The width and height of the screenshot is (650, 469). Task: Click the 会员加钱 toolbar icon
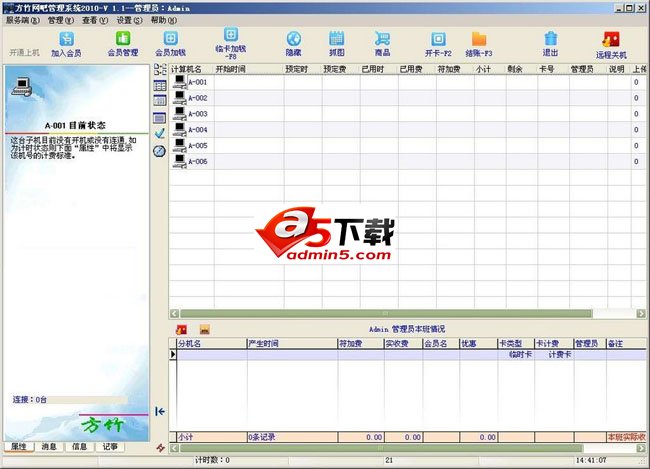click(x=170, y=44)
